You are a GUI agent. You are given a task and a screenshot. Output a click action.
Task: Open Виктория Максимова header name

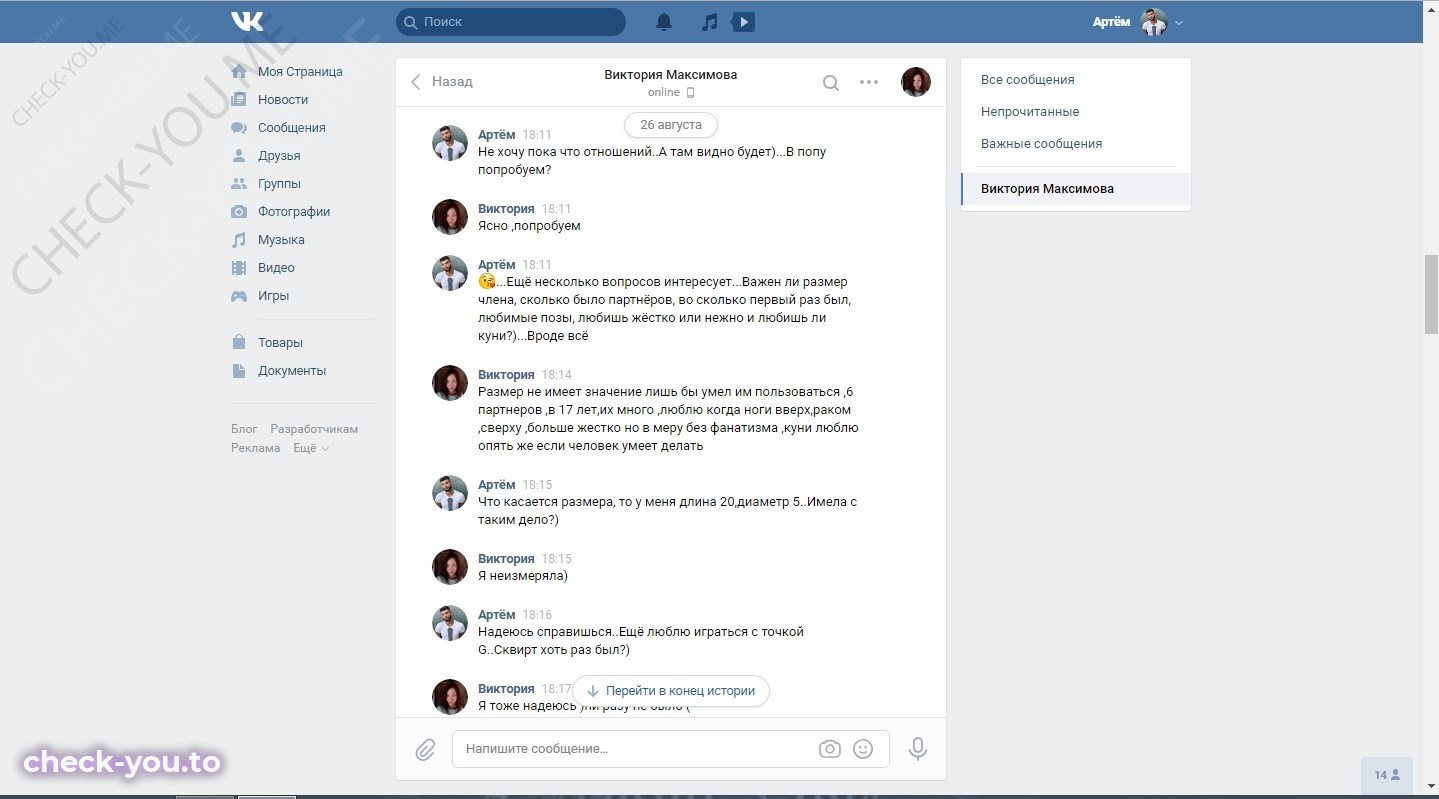pyautogui.click(x=671, y=75)
